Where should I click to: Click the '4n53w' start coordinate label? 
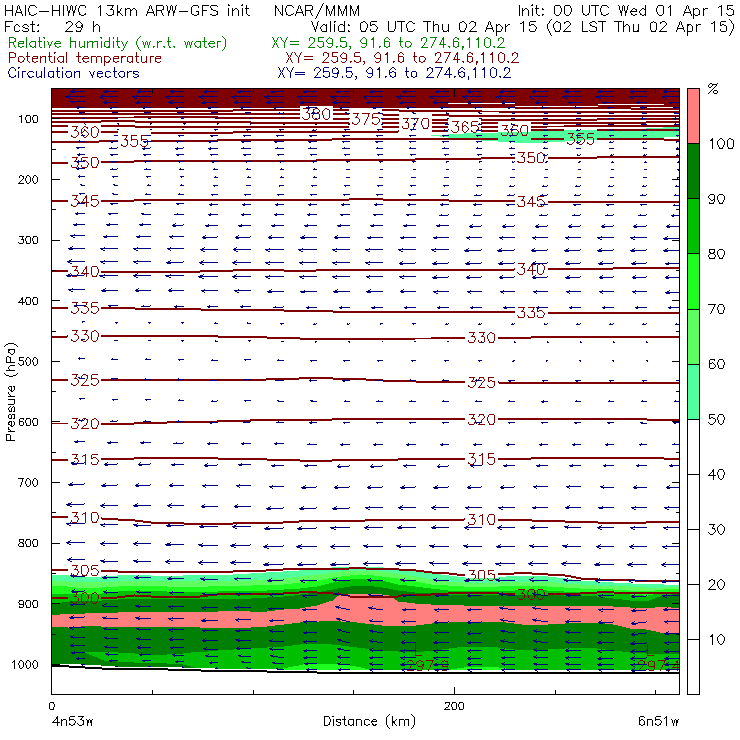point(73,721)
